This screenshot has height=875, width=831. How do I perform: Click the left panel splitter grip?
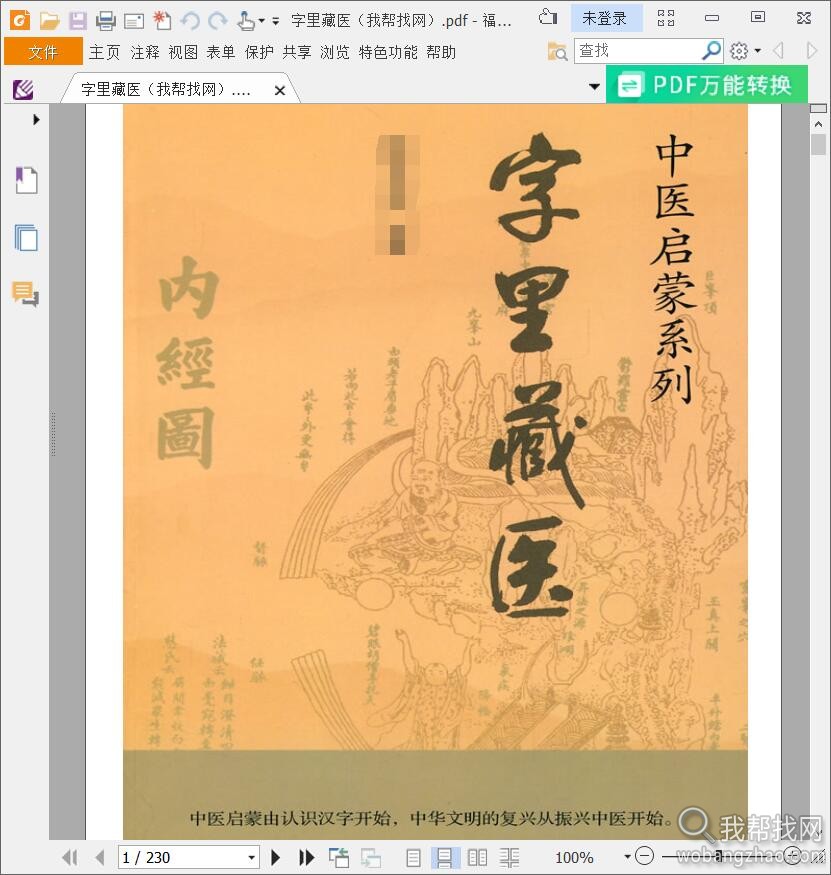tap(54, 434)
